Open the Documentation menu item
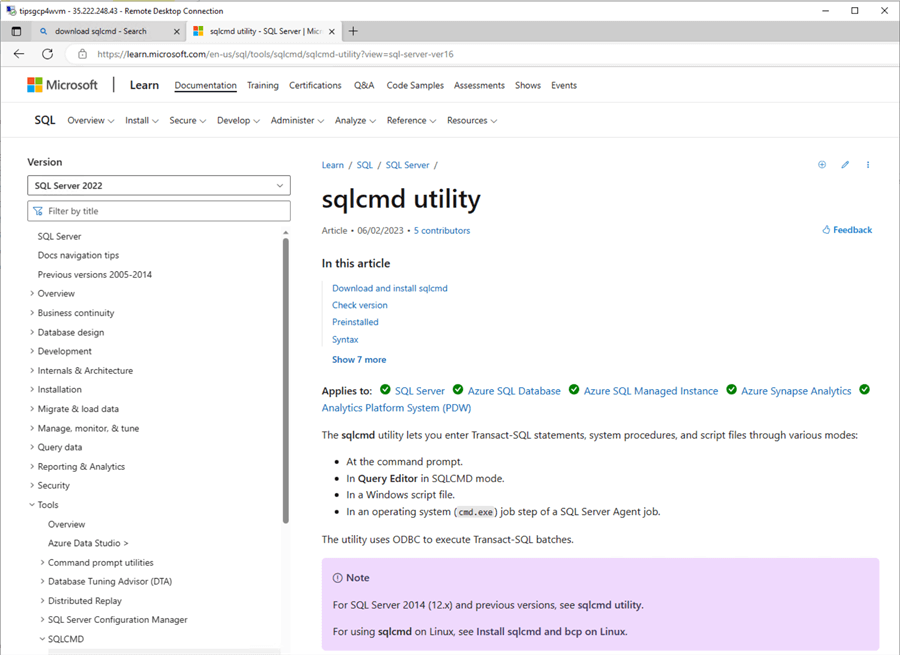This screenshot has width=900, height=655. [x=205, y=85]
